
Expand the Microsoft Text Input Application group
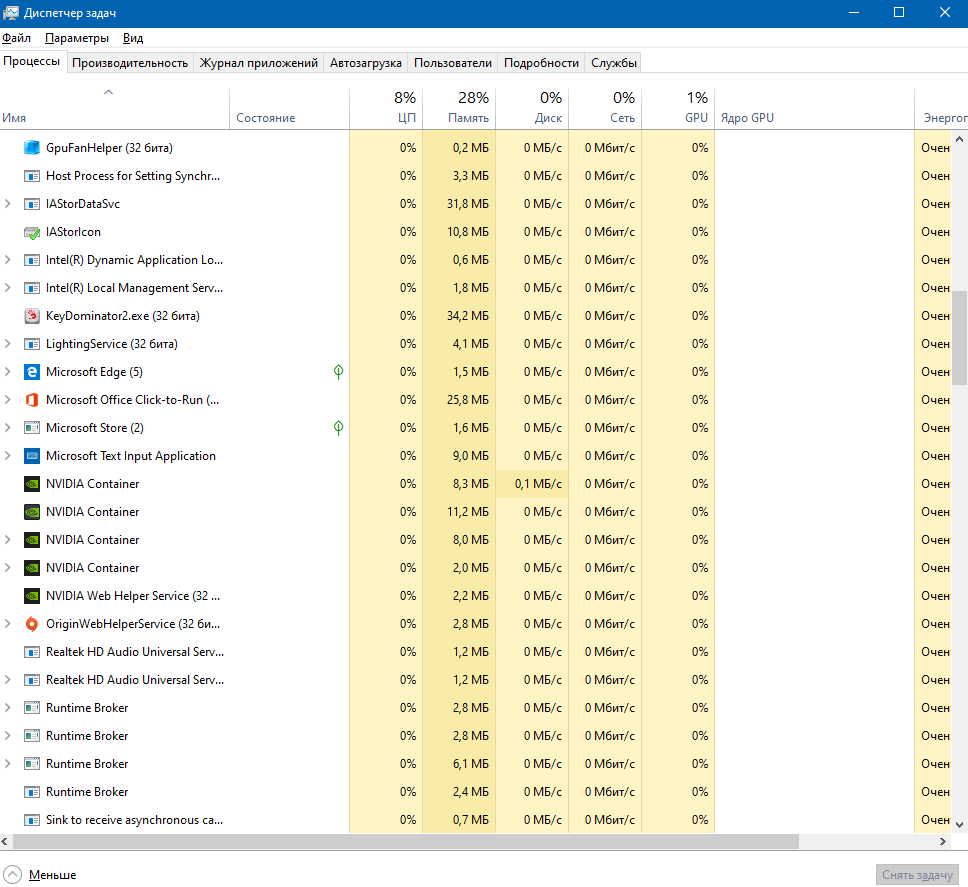click(x=7, y=456)
